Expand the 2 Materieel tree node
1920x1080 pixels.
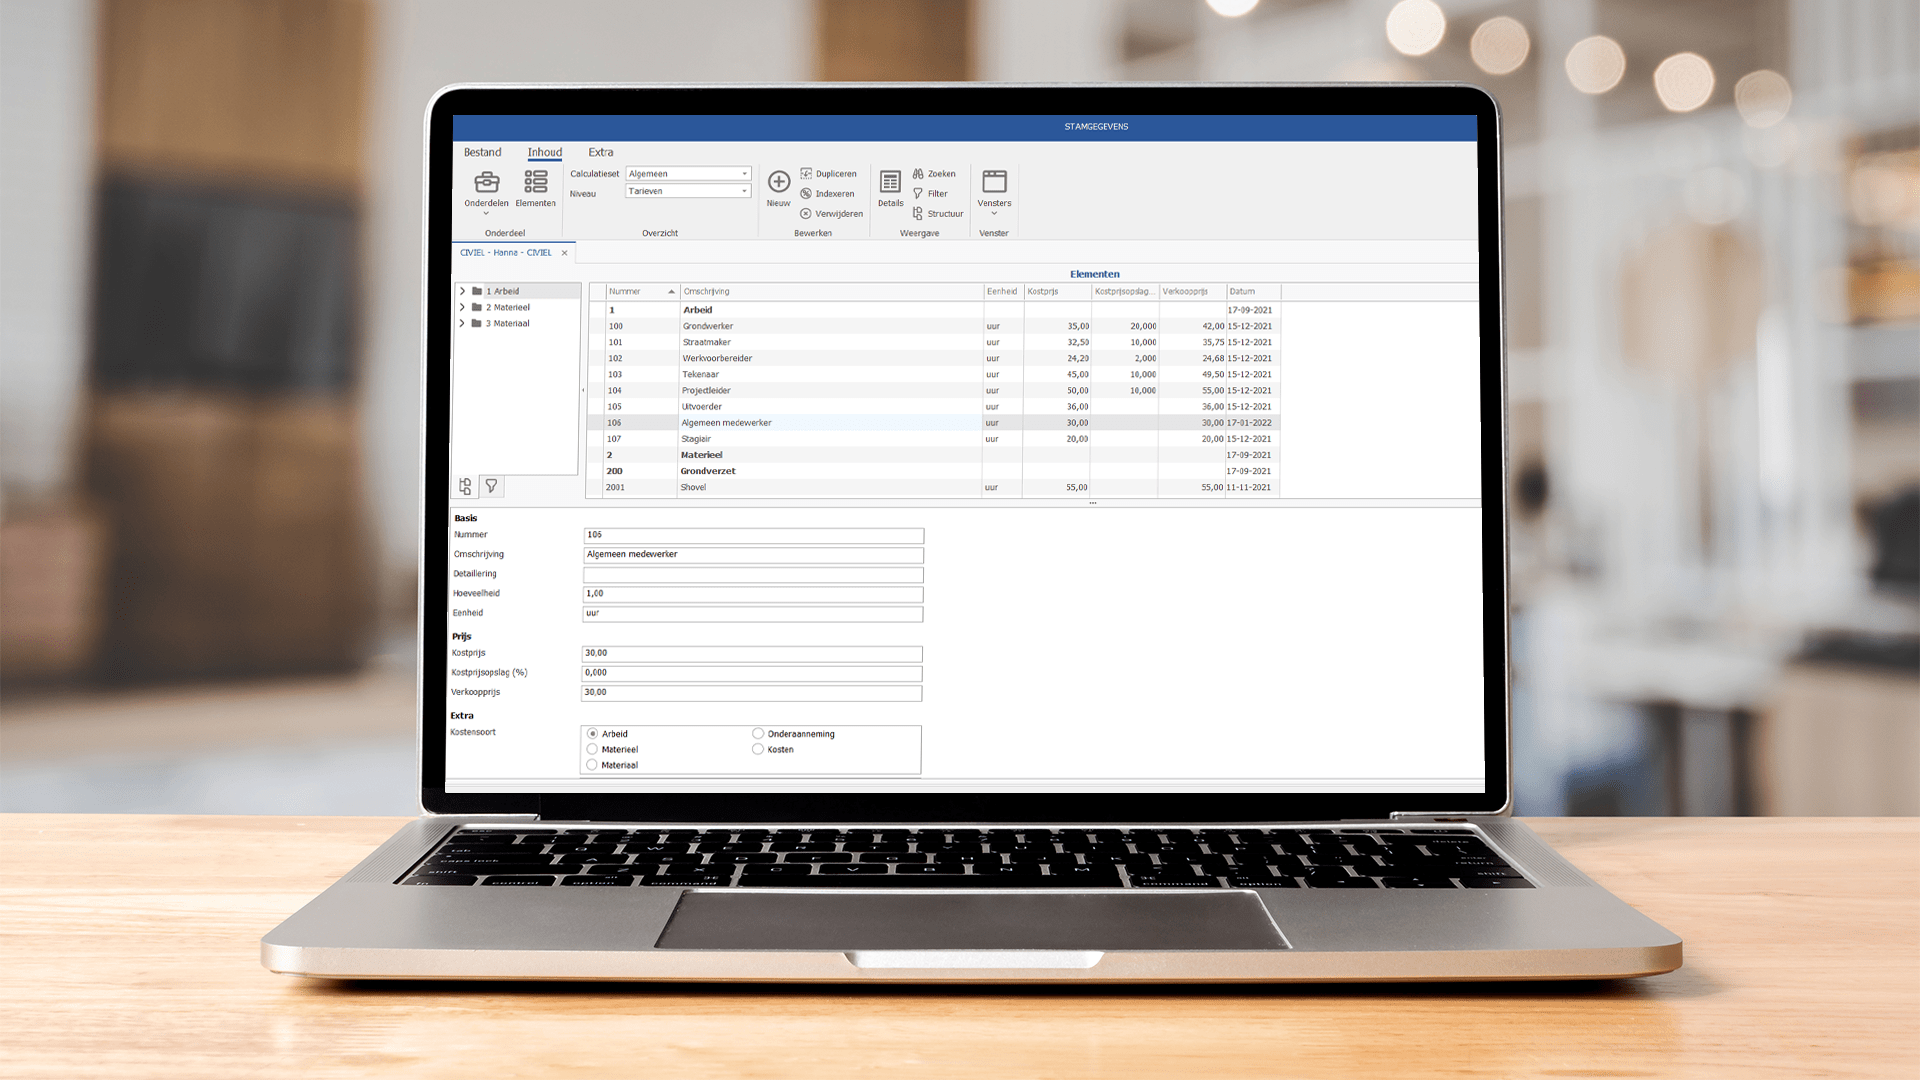(x=462, y=307)
